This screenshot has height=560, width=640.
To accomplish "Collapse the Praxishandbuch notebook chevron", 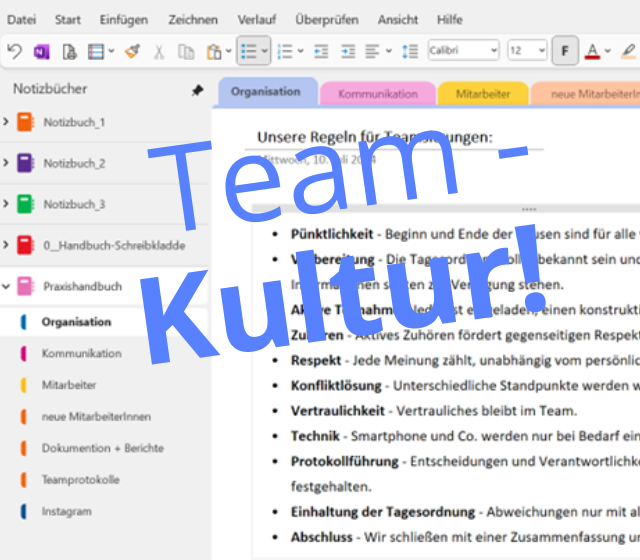I will pyautogui.click(x=6, y=286).
